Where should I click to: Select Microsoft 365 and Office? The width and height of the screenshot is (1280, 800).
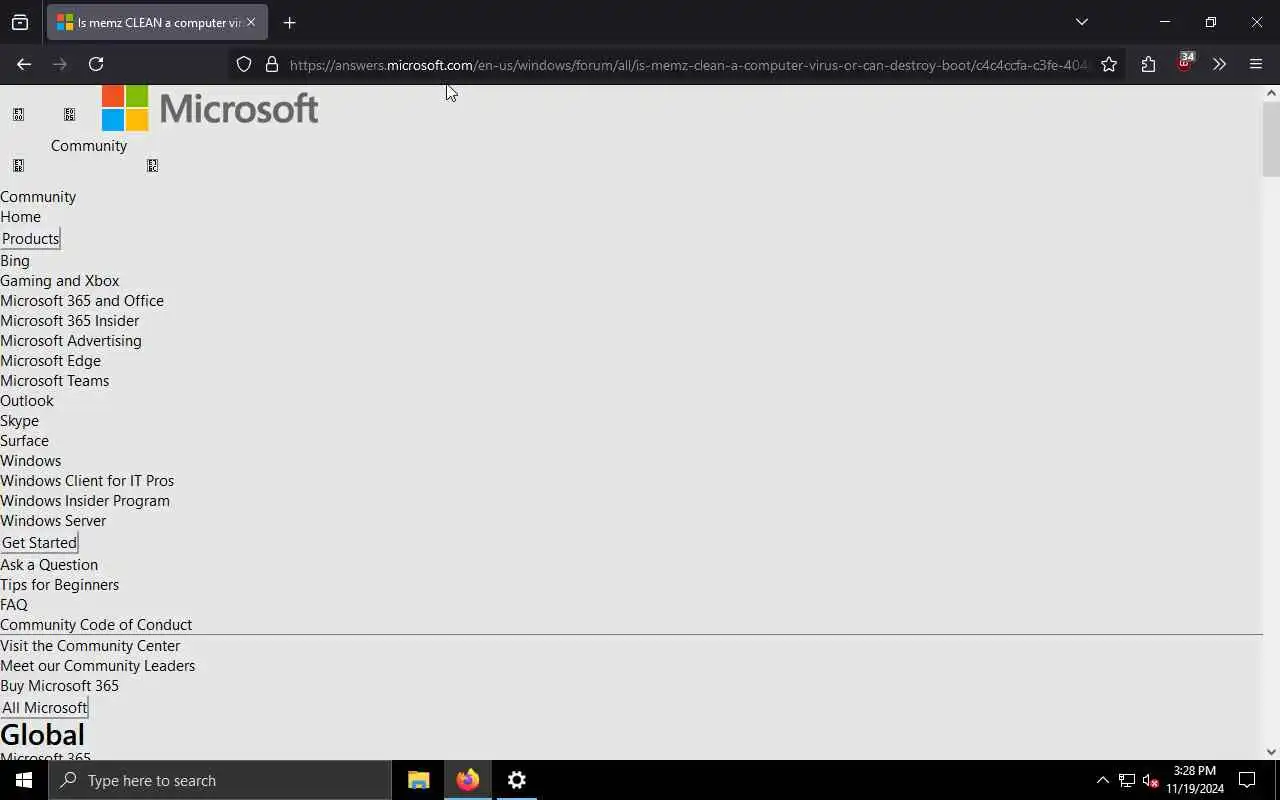[x=82, y=301]
